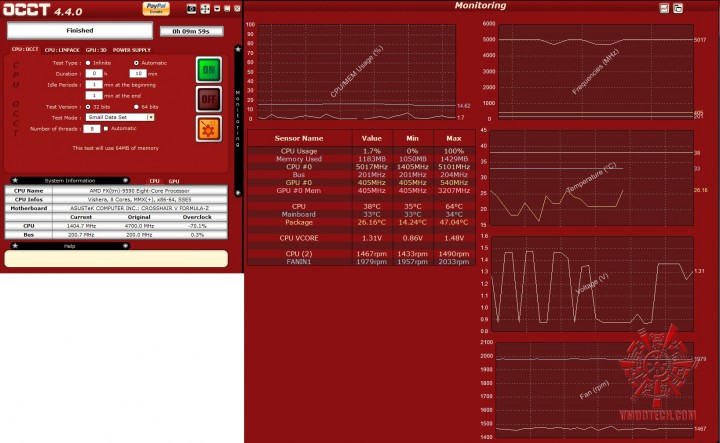Click the CPU Name value cell
This screenshot has width=720, height=443.
pyautogui.click(x=140, y=191)
